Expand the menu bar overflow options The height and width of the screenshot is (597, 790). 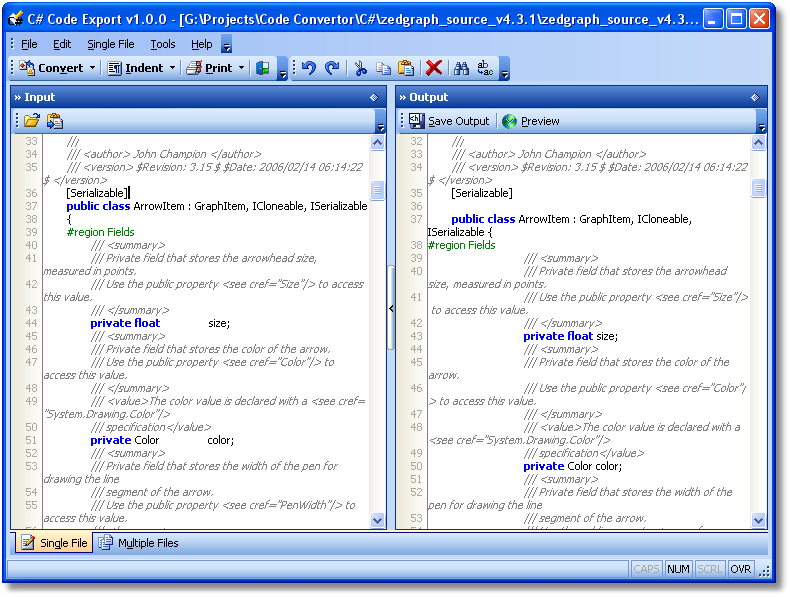tap(227, 45)
